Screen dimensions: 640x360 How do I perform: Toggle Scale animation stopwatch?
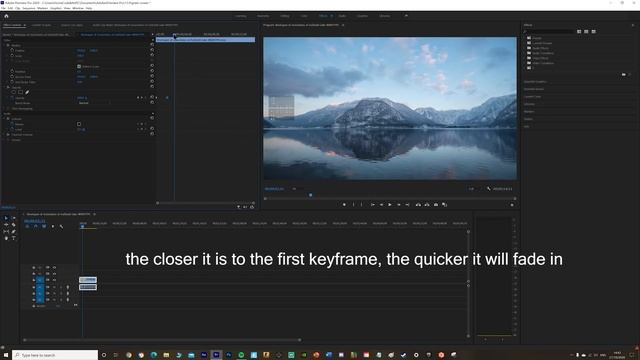[12, 56]
